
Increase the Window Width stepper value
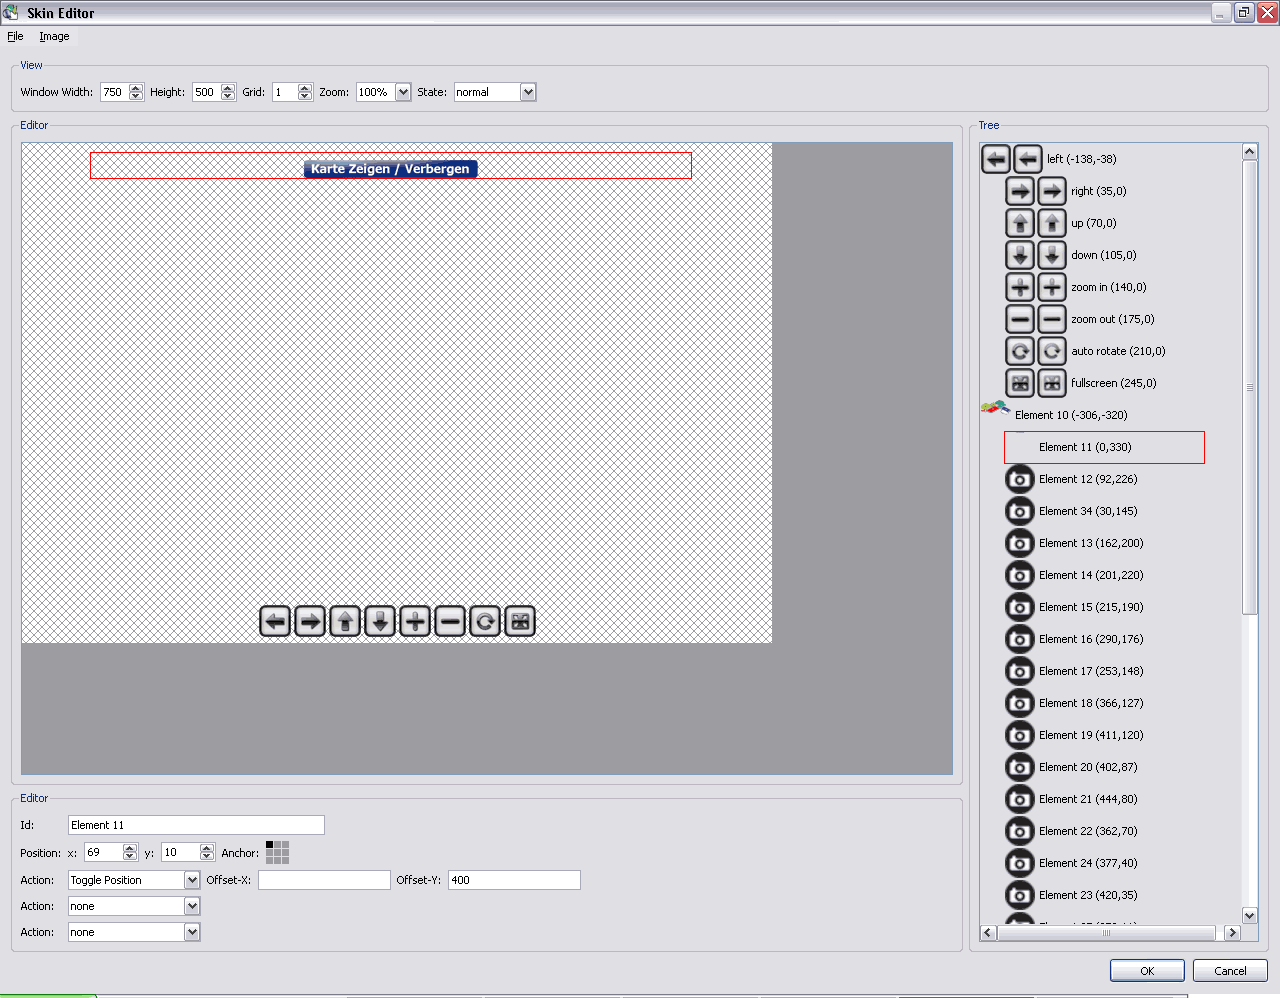pos(136,88)
